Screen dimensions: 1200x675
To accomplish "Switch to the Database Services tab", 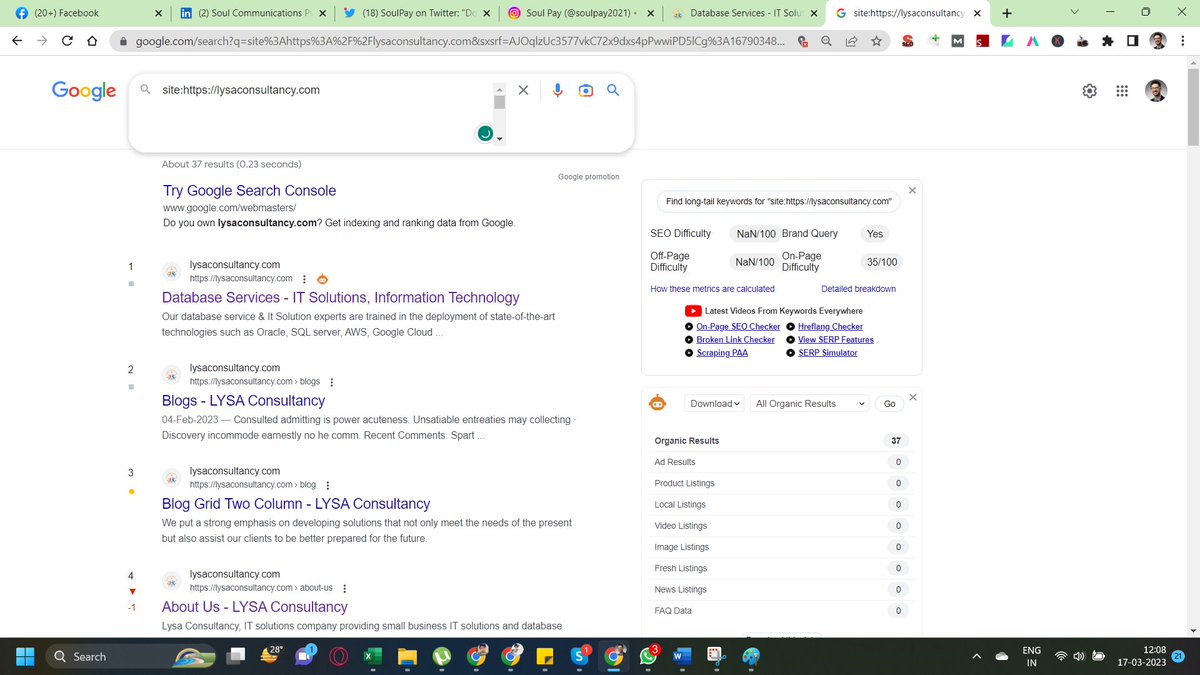I will coord(742,13).
